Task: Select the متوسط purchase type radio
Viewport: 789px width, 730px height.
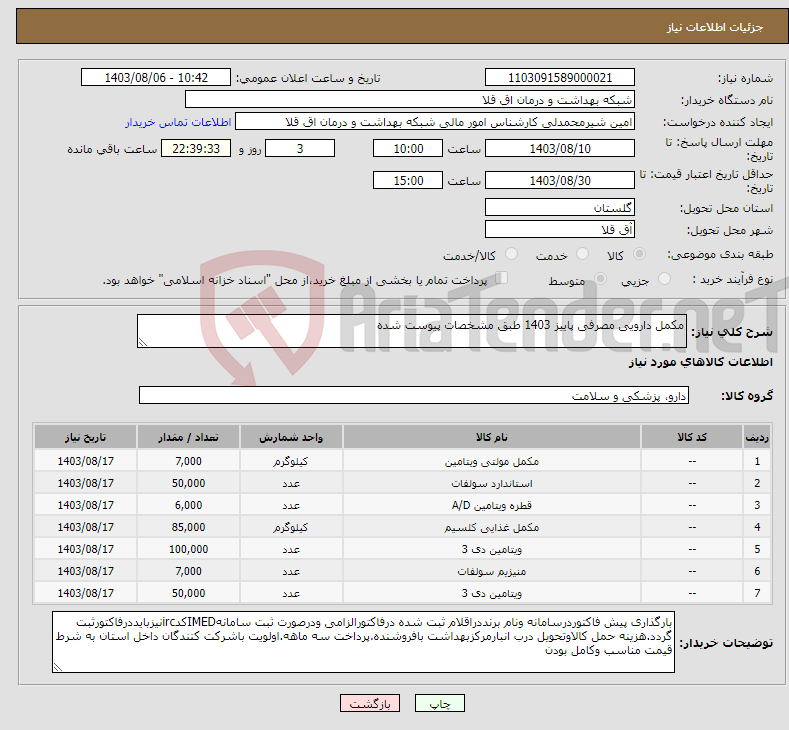Action: coord(600,279)
